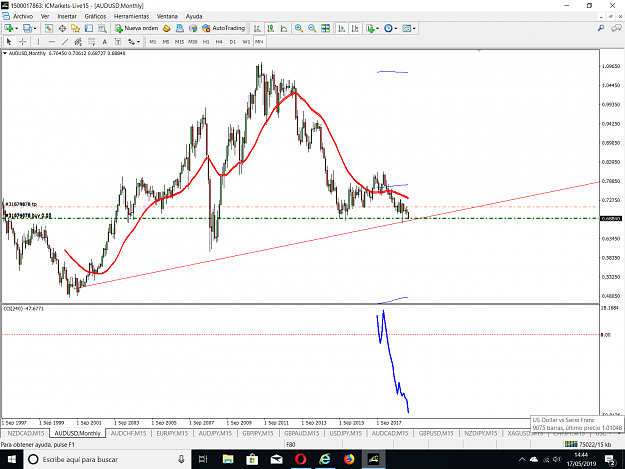The width and height of the screenshot is (625, 469).
Task: Zoom in on the chart
Action: (299, 28)
